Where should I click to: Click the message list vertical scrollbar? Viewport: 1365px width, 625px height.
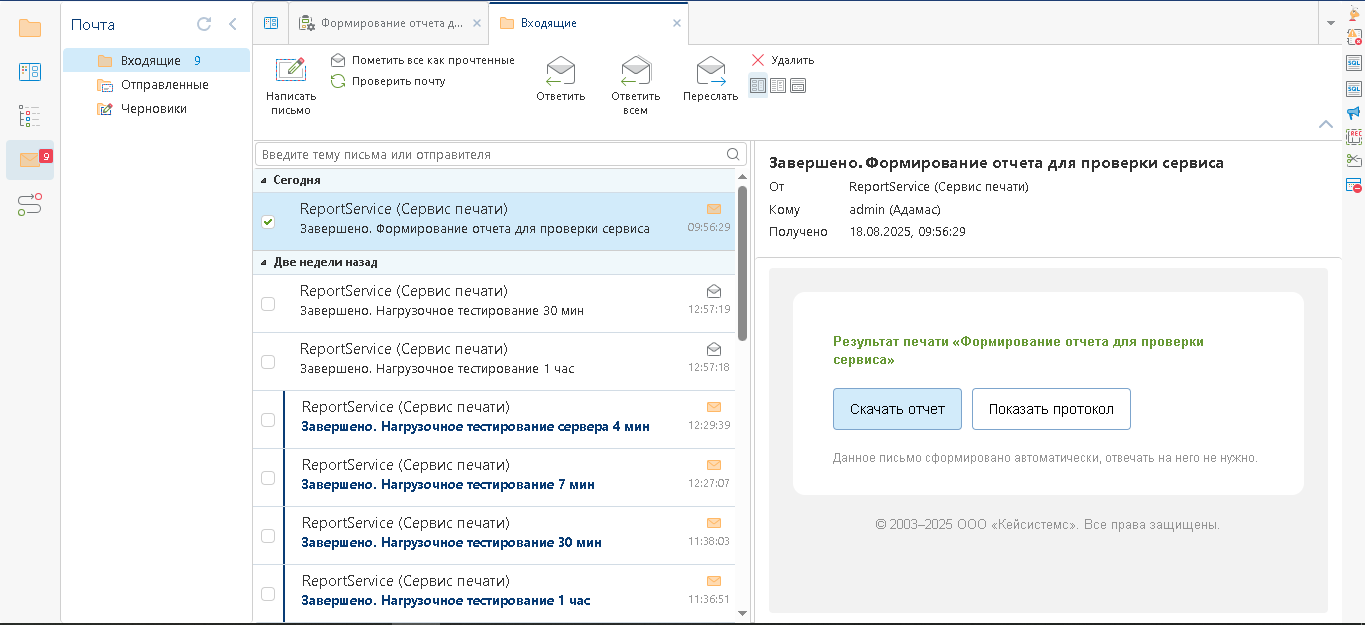click(x=742, y=263)
